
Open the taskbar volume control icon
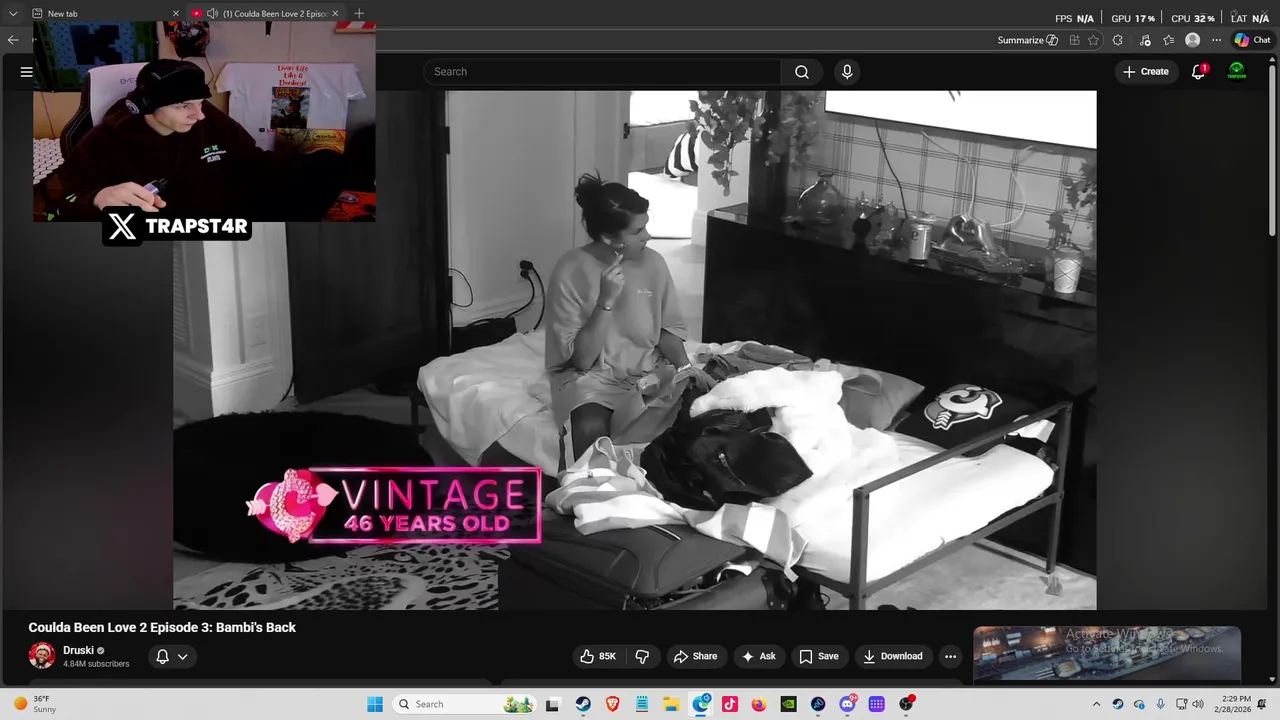coord(1198,704)
